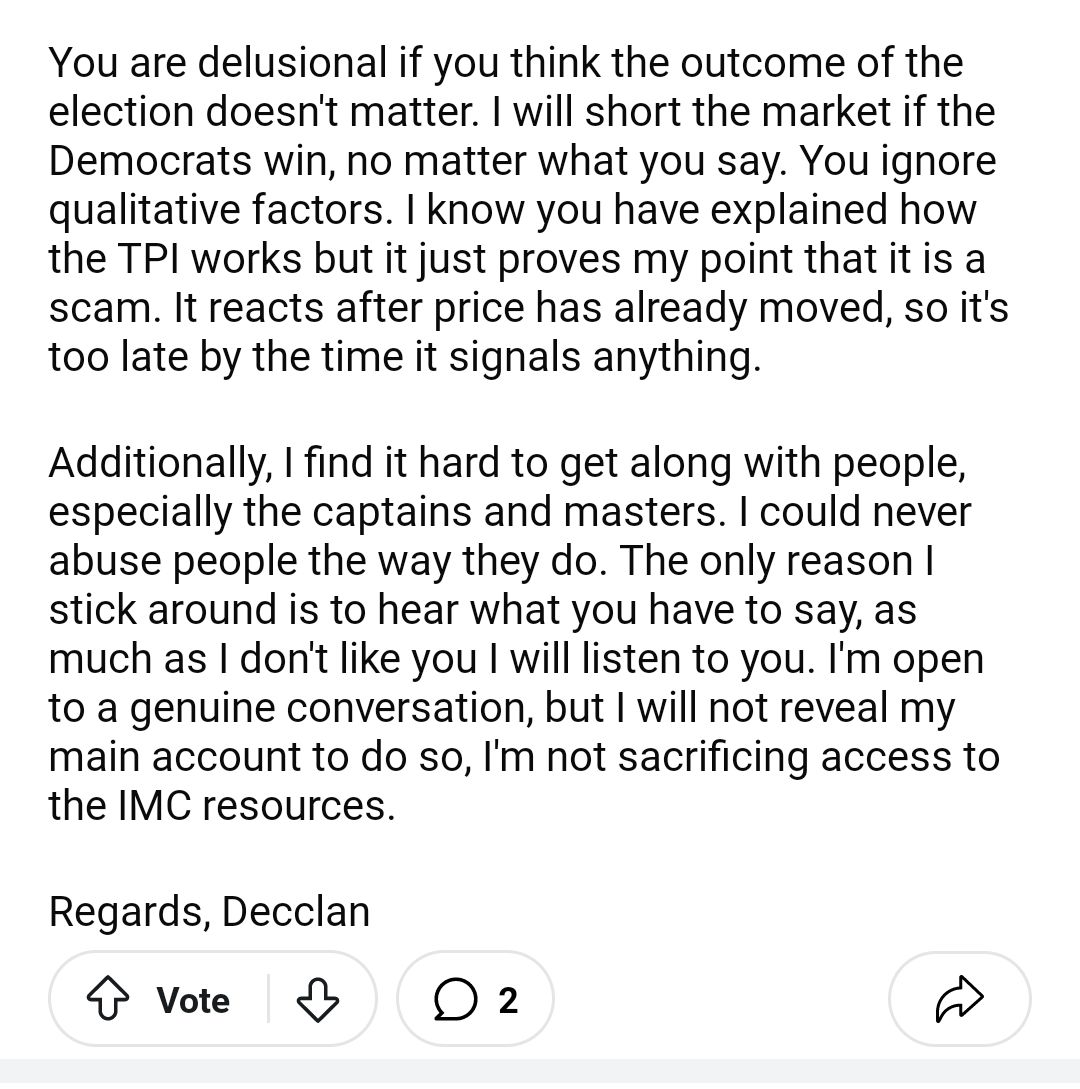
Task: Click the "Vote" label text
Action: coord(193,999)
